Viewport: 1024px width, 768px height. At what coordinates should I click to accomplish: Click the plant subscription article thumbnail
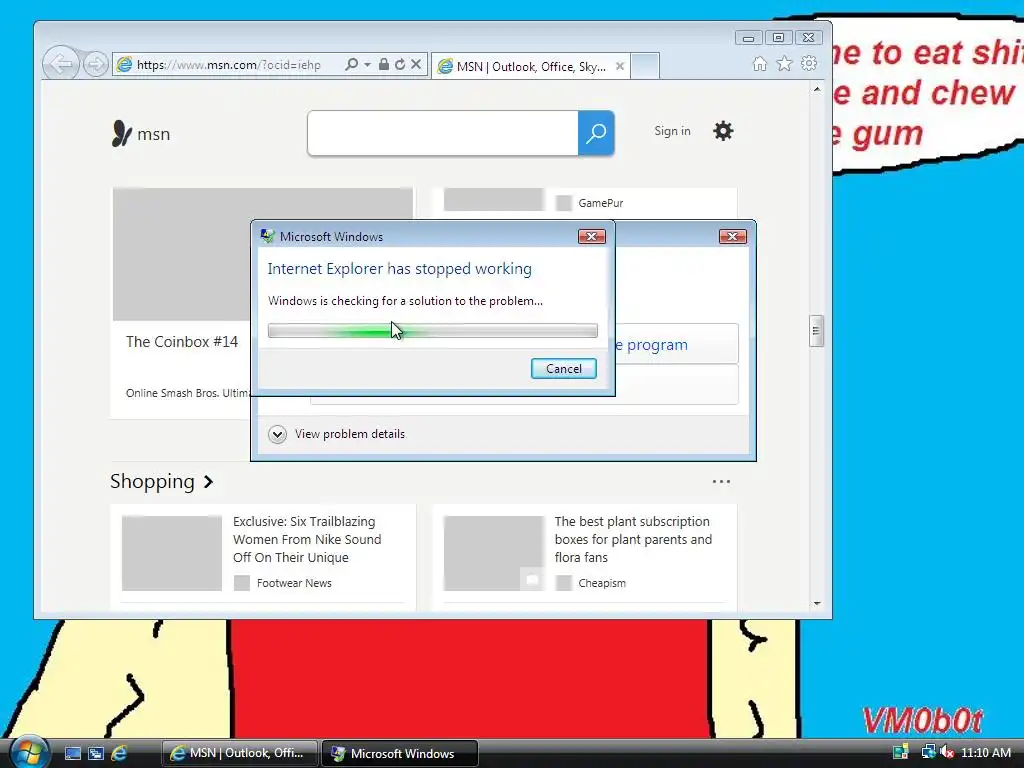coord(494,553)
